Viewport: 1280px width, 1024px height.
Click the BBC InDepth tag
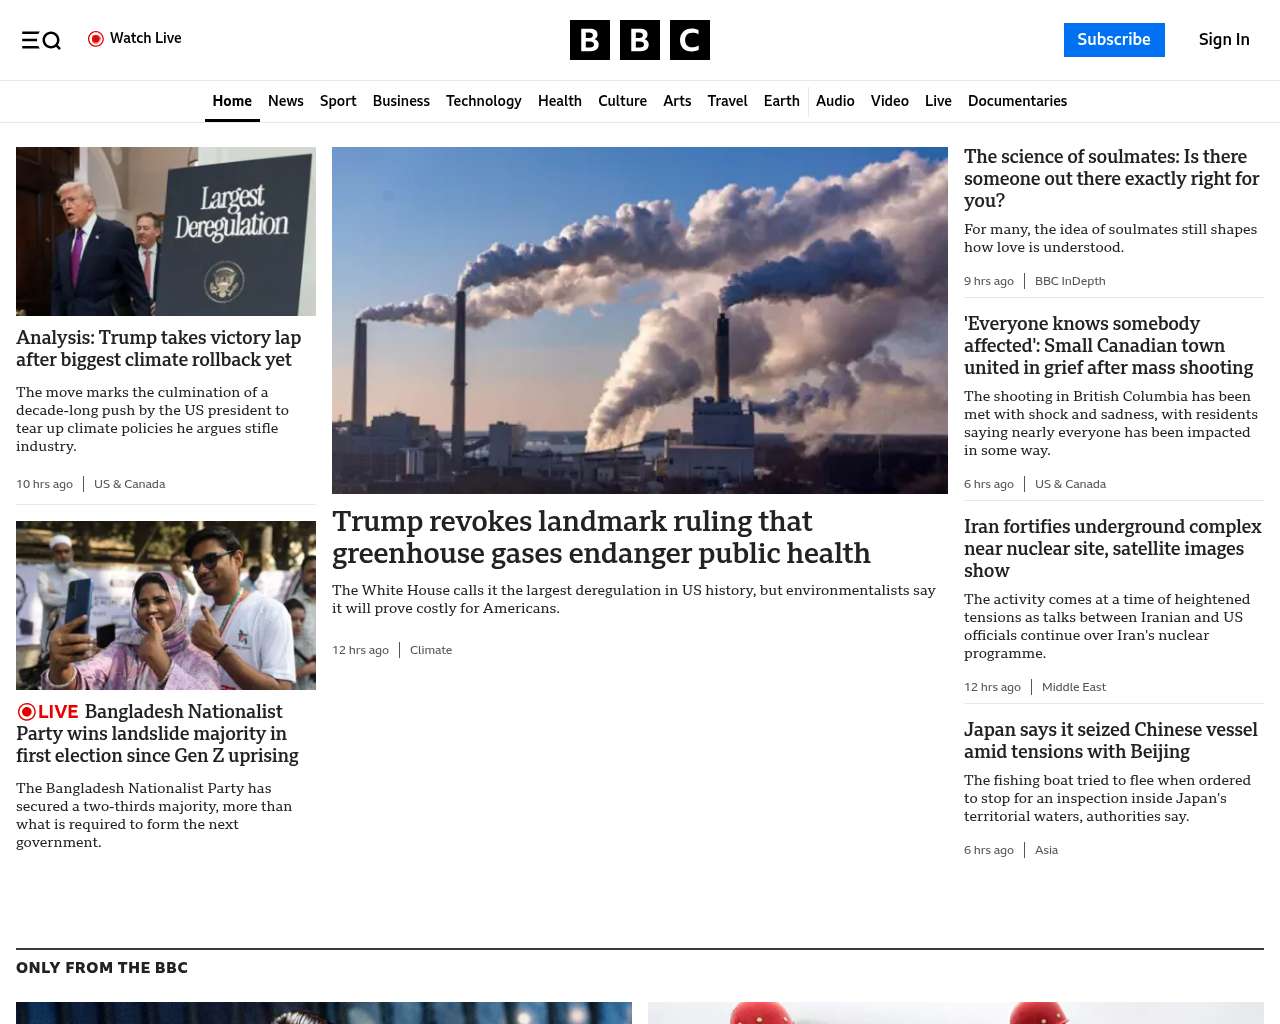[x=1070, y=281]
